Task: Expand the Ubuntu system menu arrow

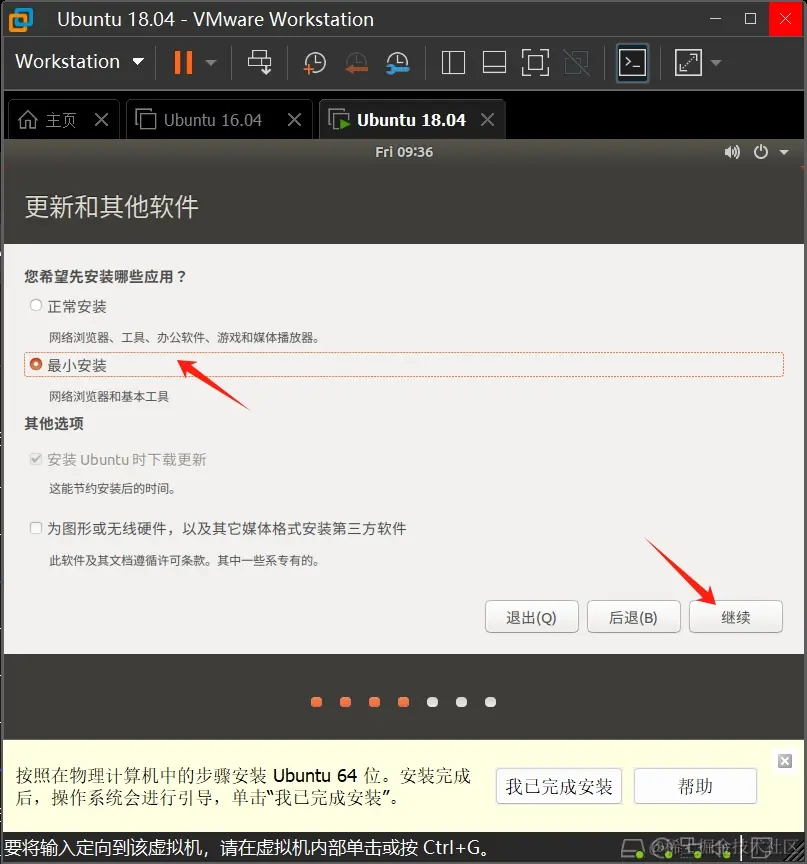Action: 784,153
